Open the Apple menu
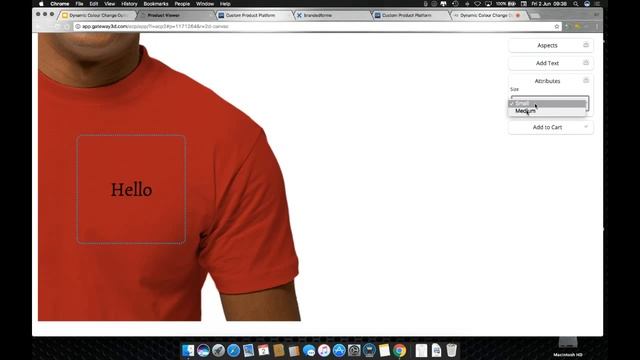The image size is (640, 360). 41,4
